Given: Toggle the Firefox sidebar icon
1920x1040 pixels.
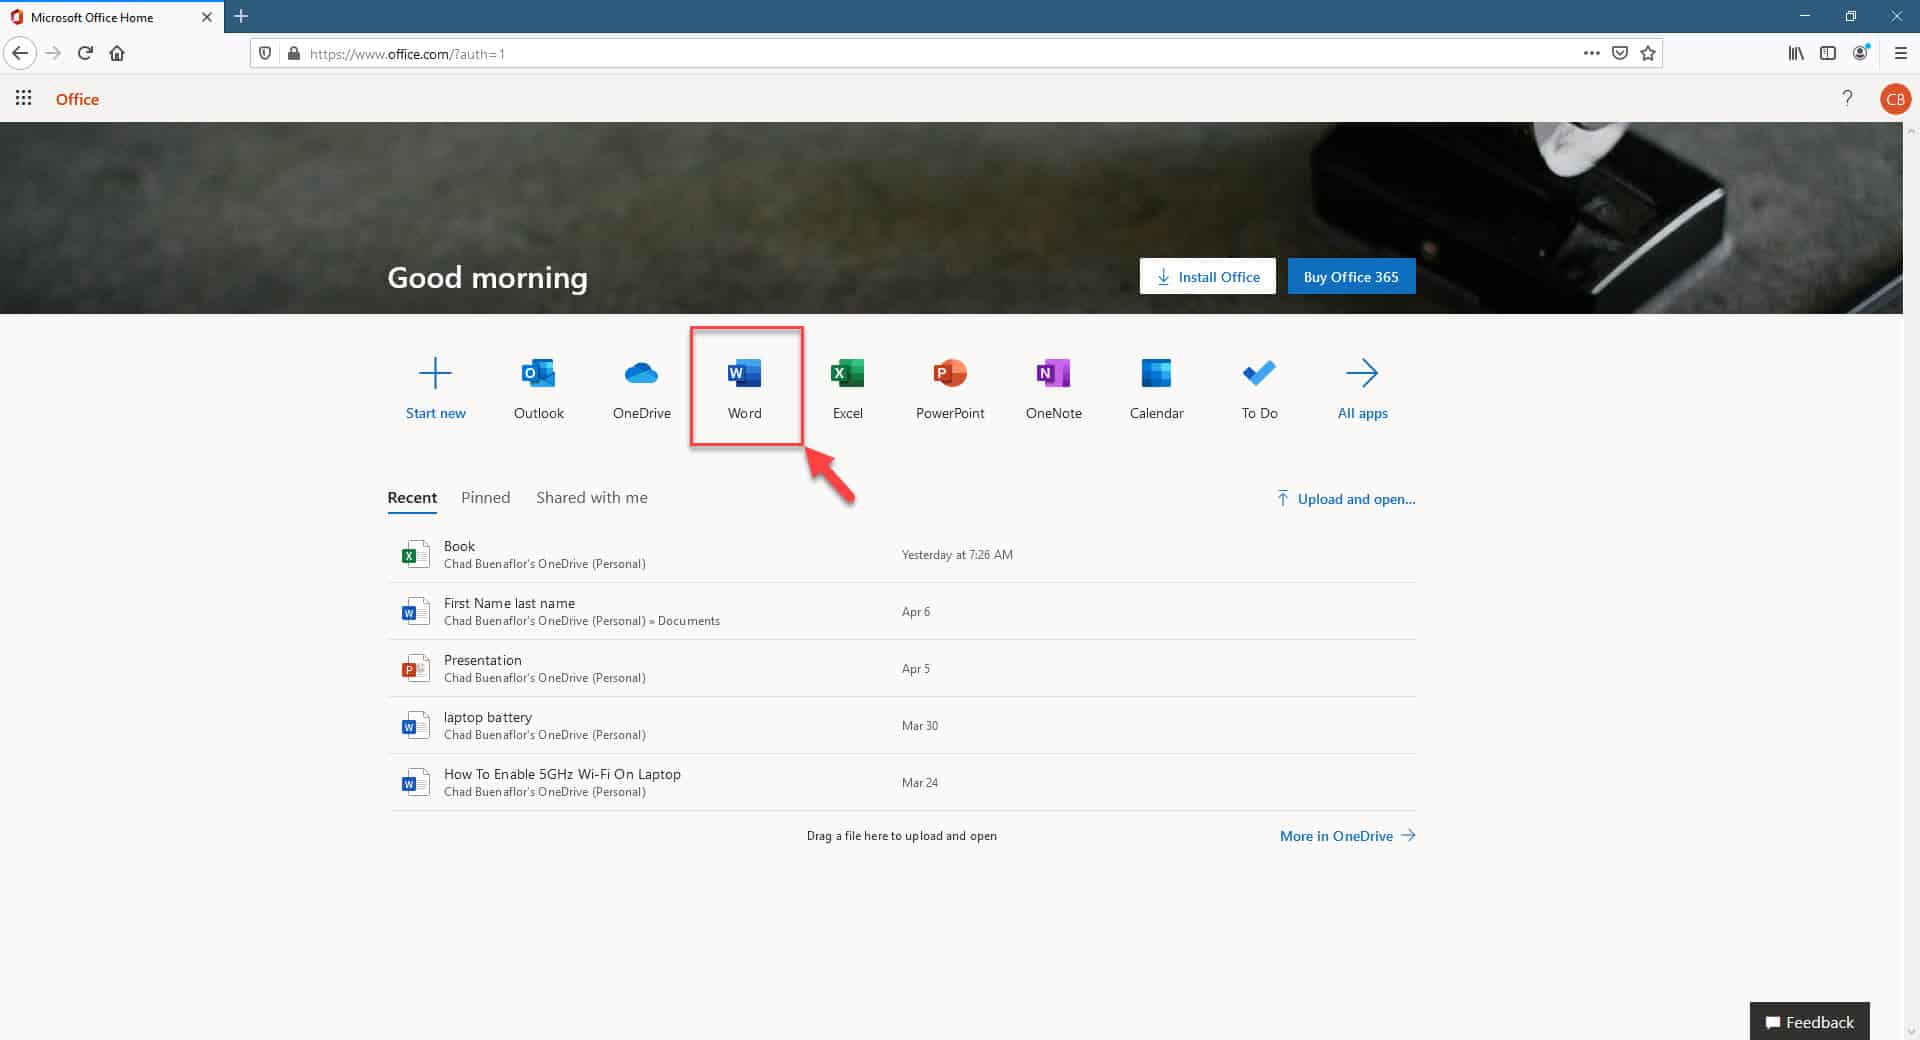Looking at the screenshot, I should [x=1828, y=53].
